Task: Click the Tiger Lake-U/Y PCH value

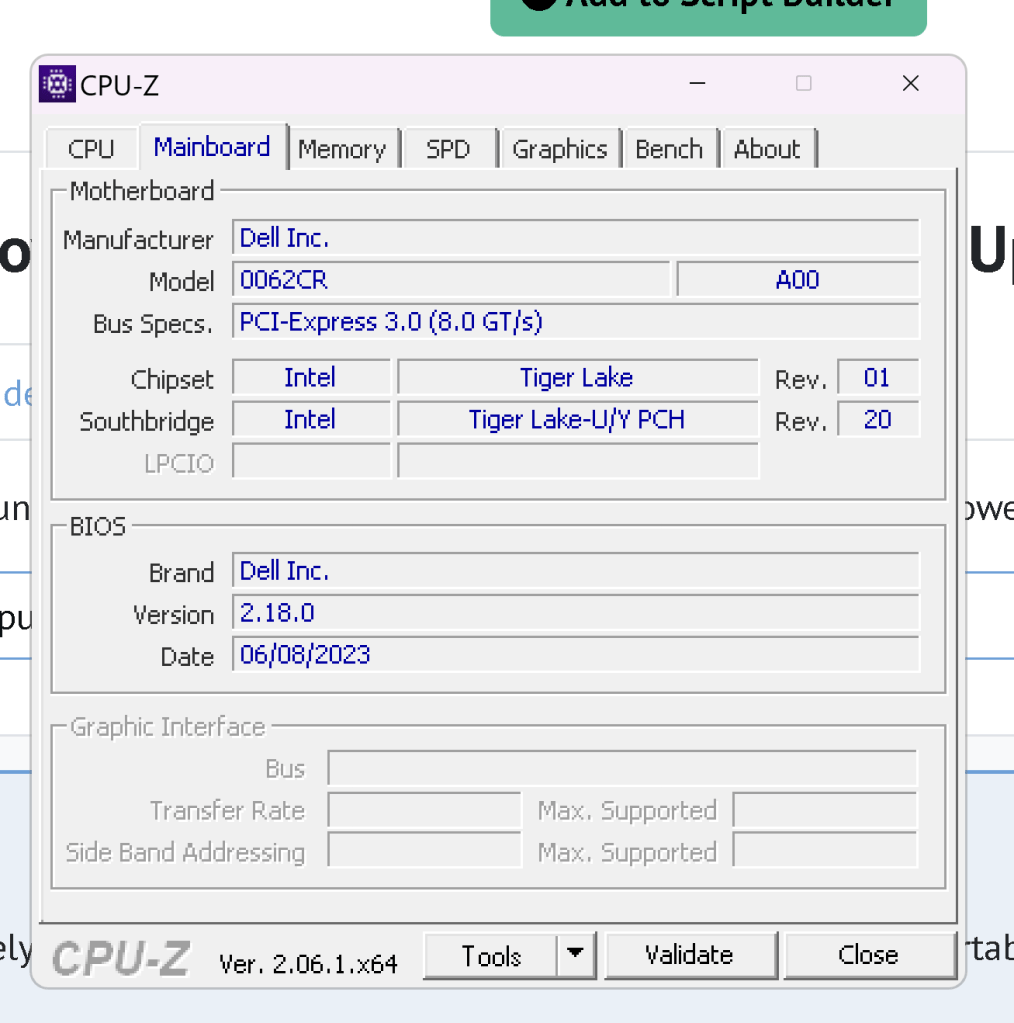Action: 578,420
